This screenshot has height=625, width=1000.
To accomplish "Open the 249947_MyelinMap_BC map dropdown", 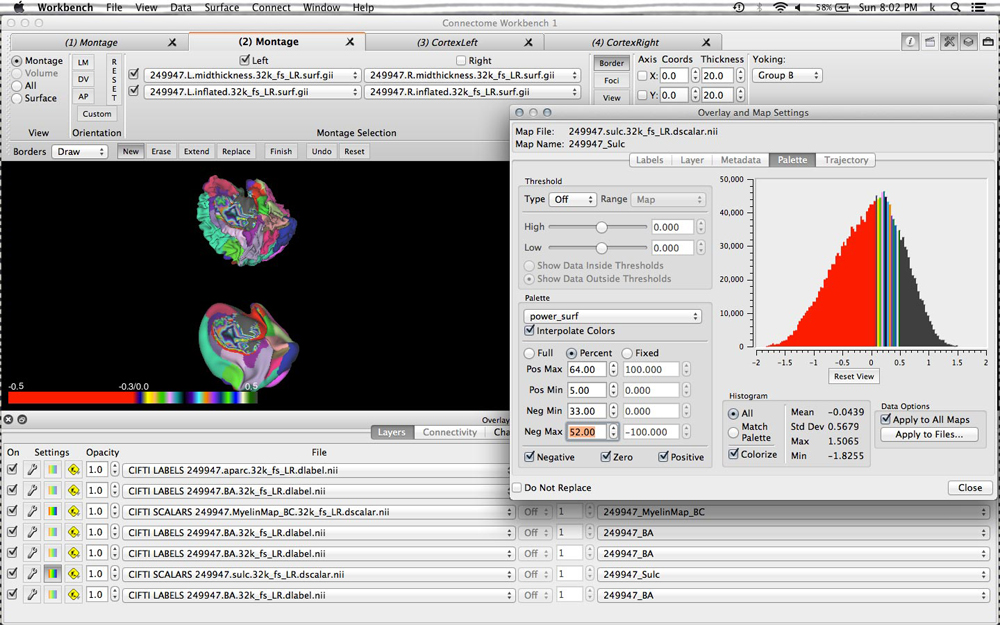I will click(793, 511).
